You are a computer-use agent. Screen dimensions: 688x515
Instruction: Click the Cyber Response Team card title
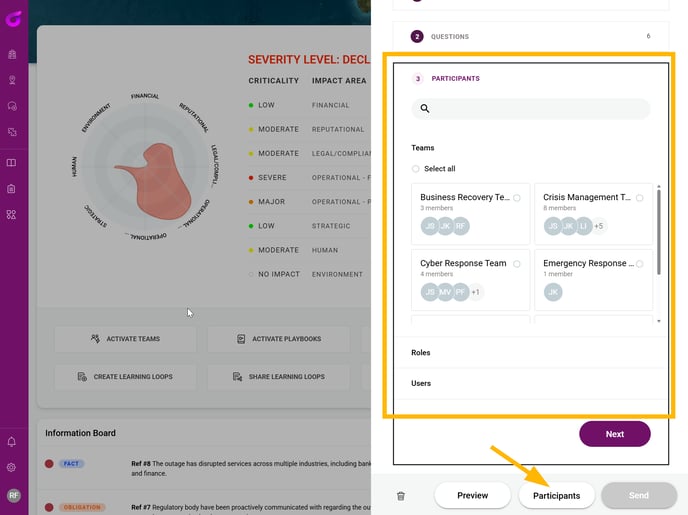point(463,263)
